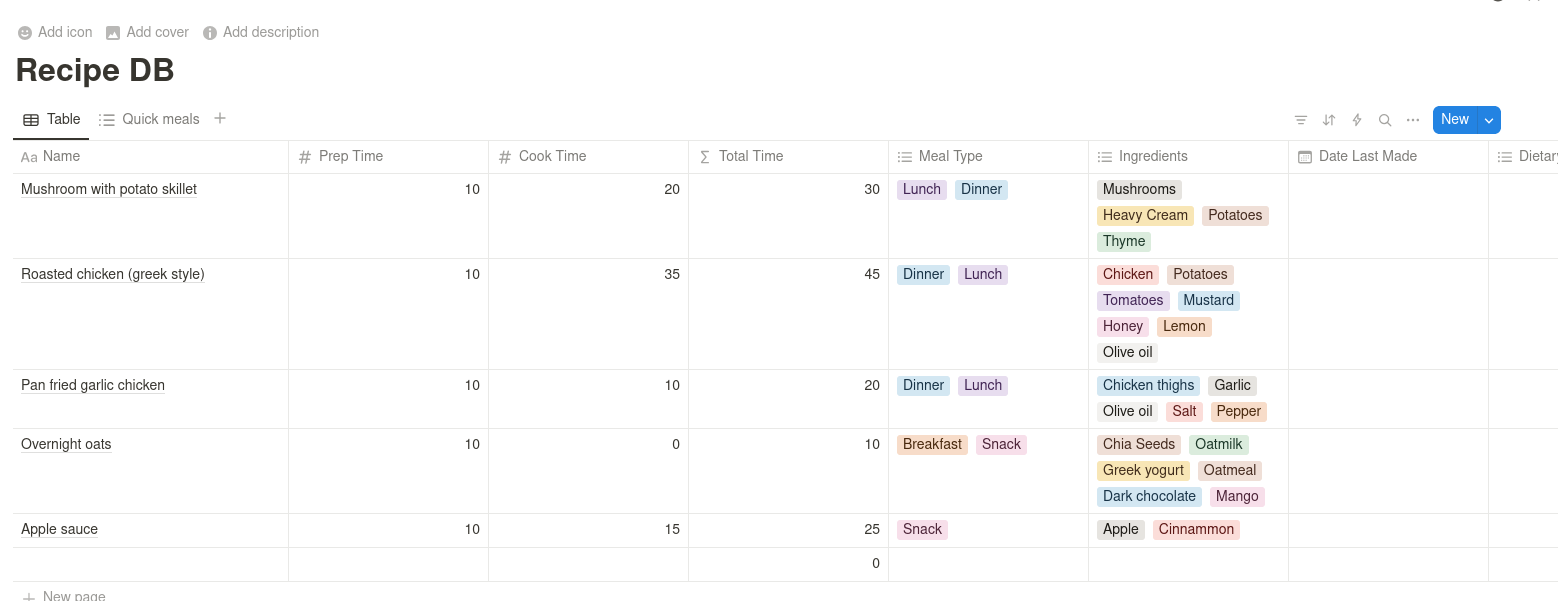This screenshot has height=601, width=1558.
Task: Open the Roasted chicken (greek style) page
Action: click(x=112, y=274)
